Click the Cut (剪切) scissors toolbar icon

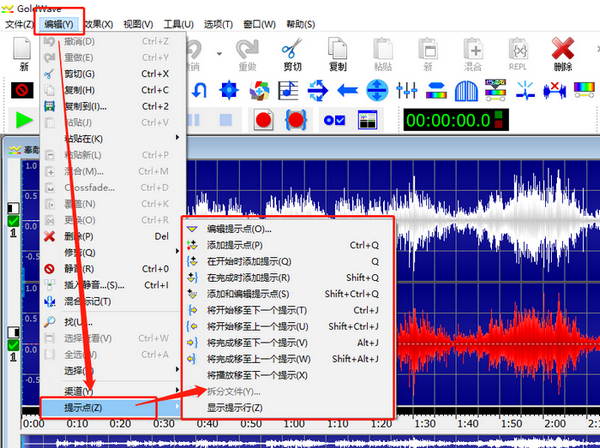point(291,50)
